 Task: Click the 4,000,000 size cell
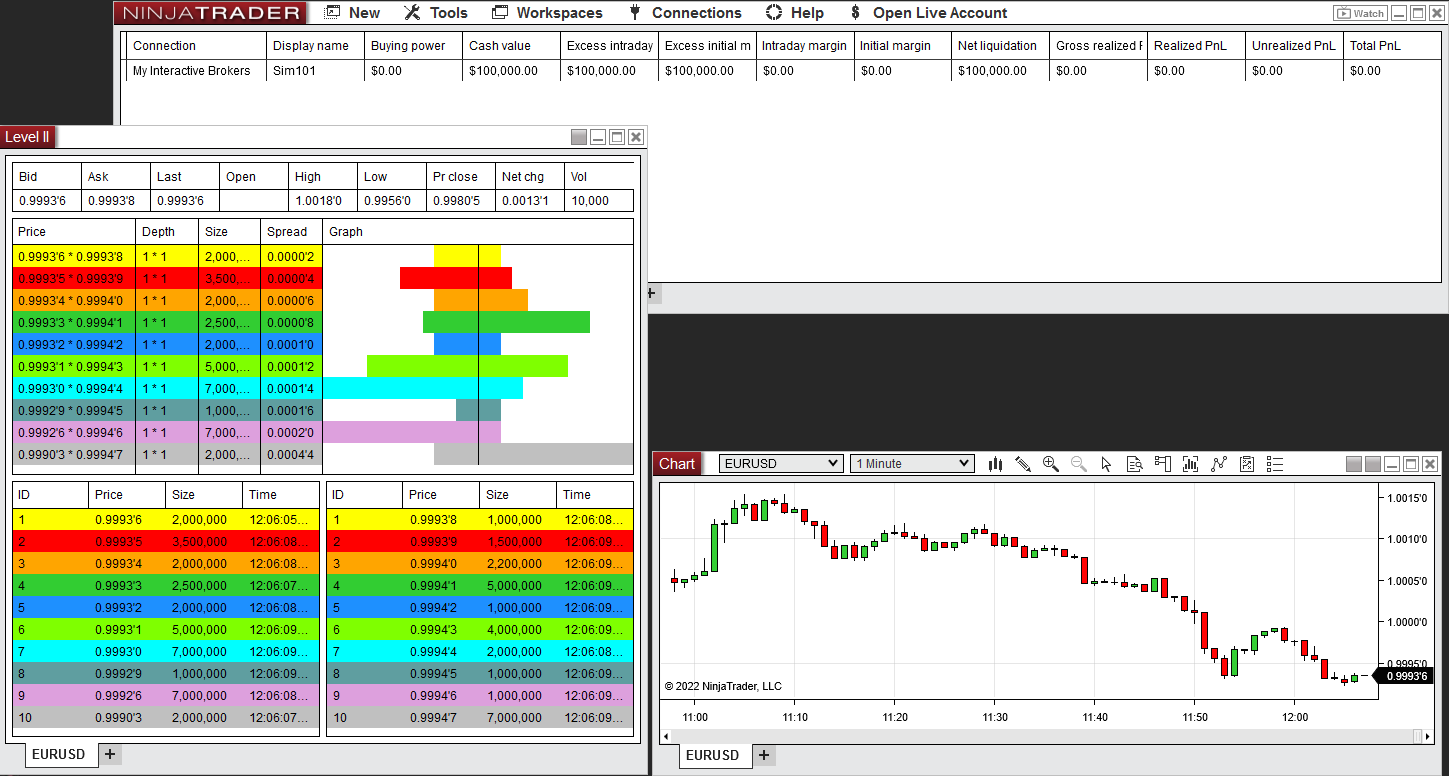coord(518,630)
